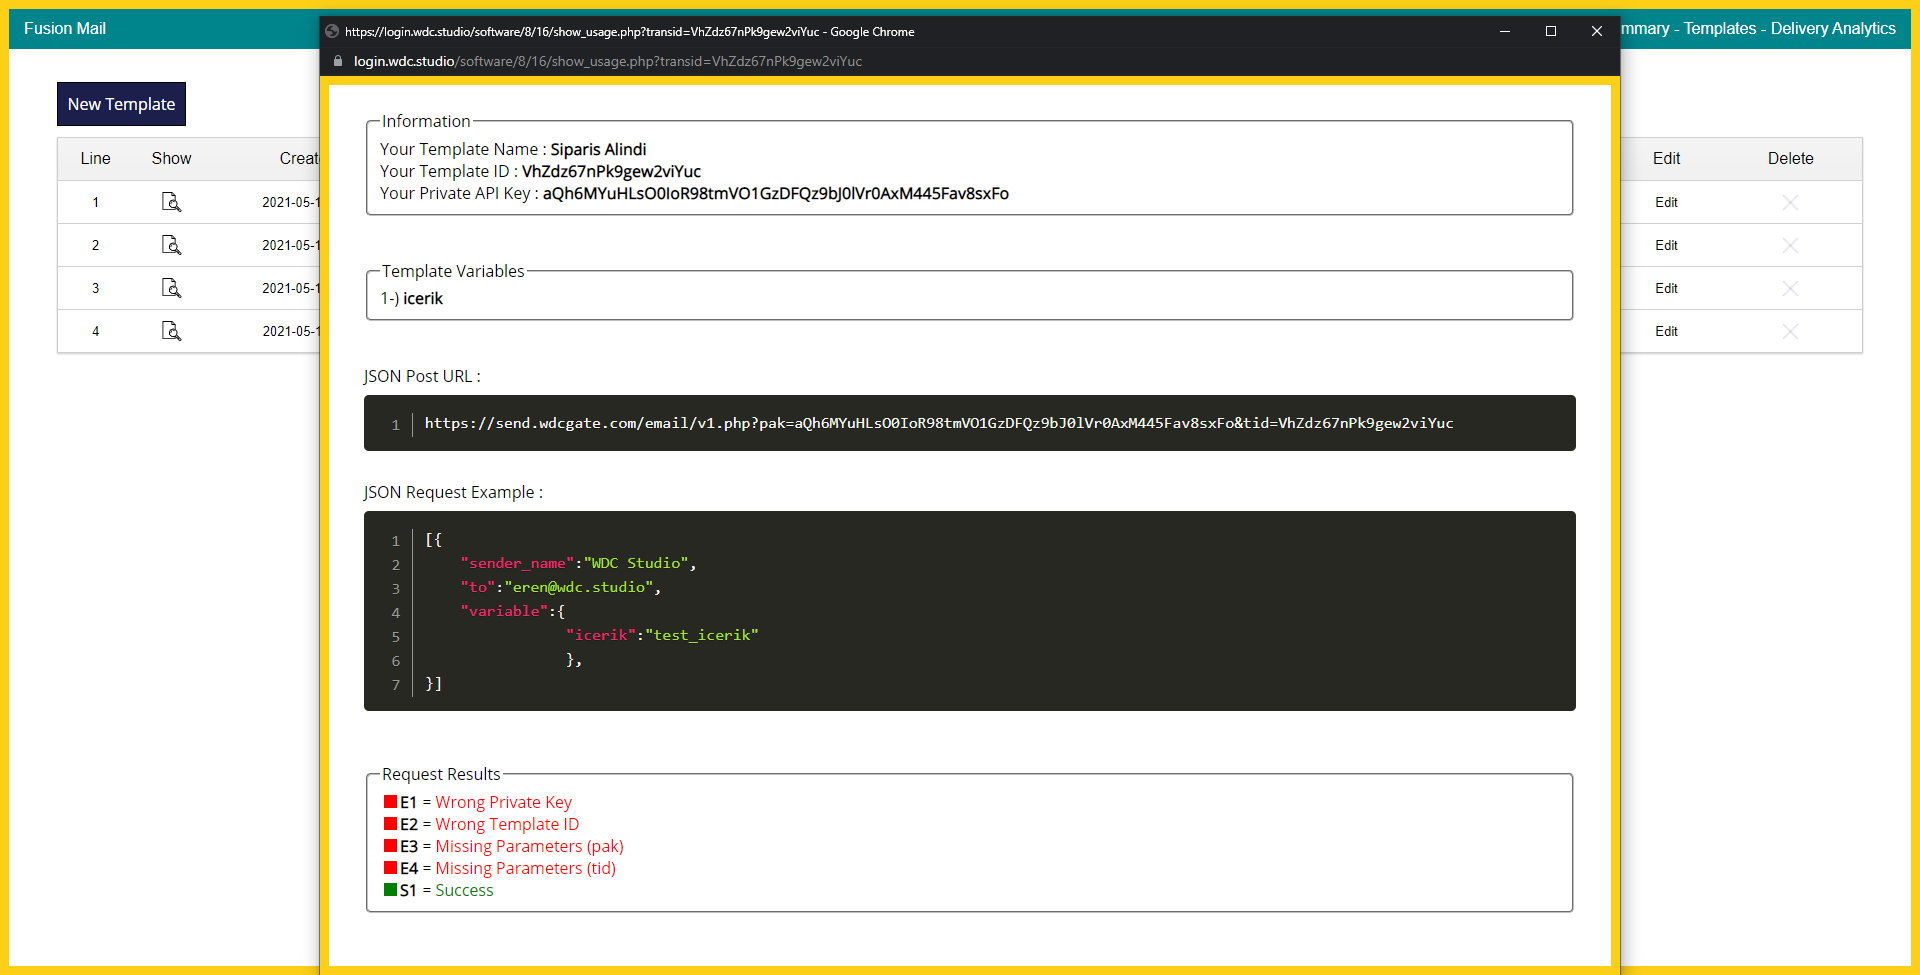The height and width of the screenshot is (975, 1920).
Task: Open the show icon for line 3
Action: (x=171, y=288)
